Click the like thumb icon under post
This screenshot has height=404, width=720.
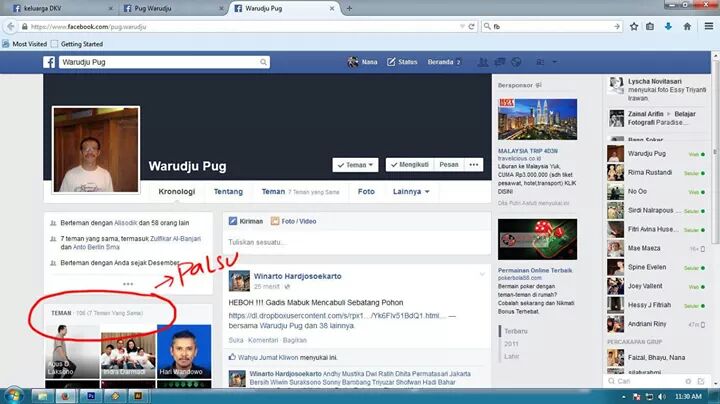click(x=232, y=357)
